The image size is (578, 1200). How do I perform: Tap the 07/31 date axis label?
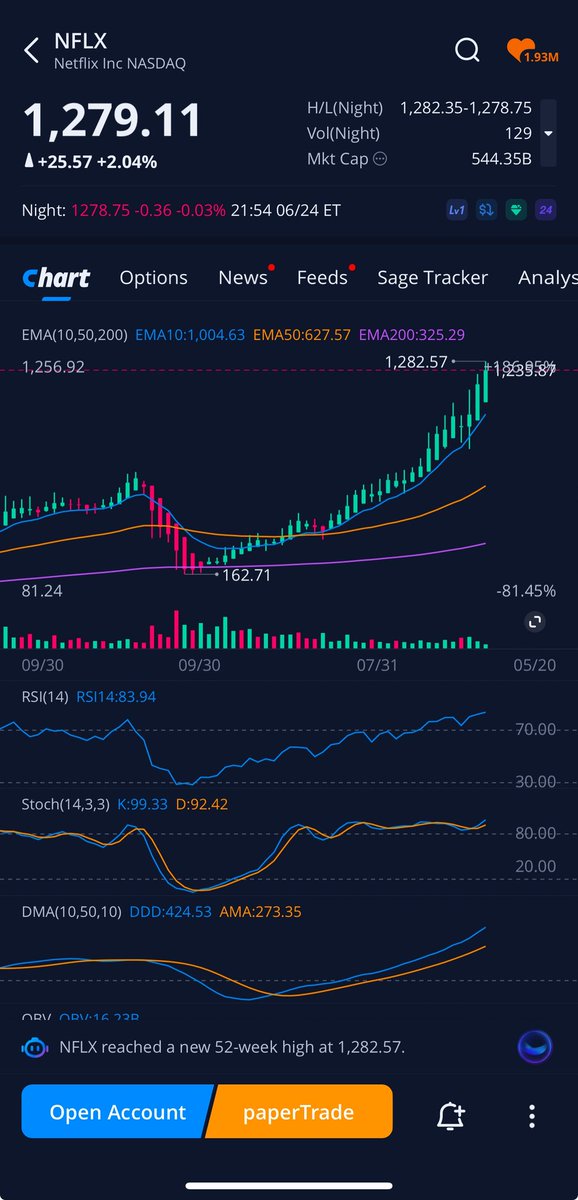coord(377,665)
